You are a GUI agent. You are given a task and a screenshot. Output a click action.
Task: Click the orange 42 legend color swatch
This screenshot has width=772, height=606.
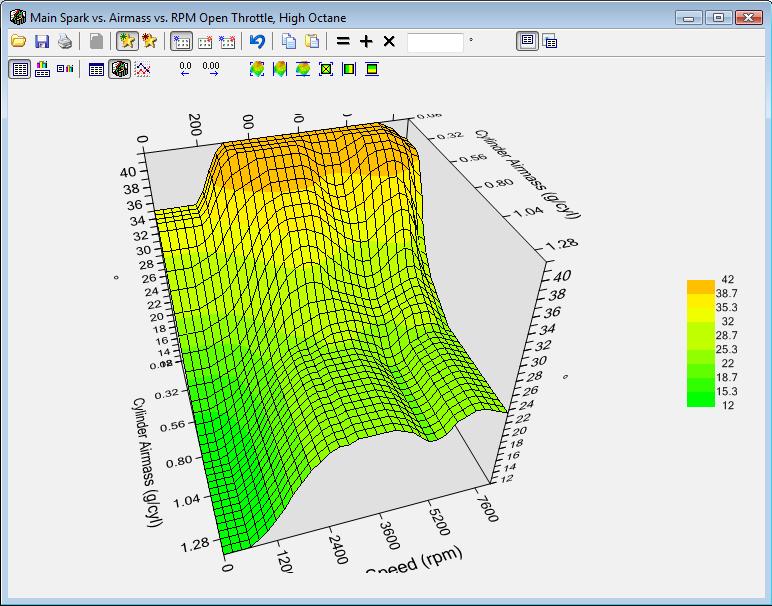[x=700, y=287]
